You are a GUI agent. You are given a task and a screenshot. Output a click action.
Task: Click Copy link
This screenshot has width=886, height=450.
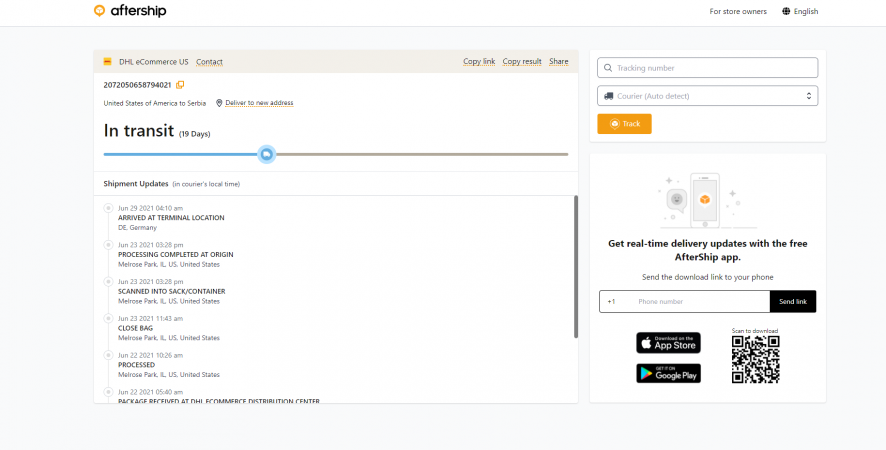tap(479, 62)
